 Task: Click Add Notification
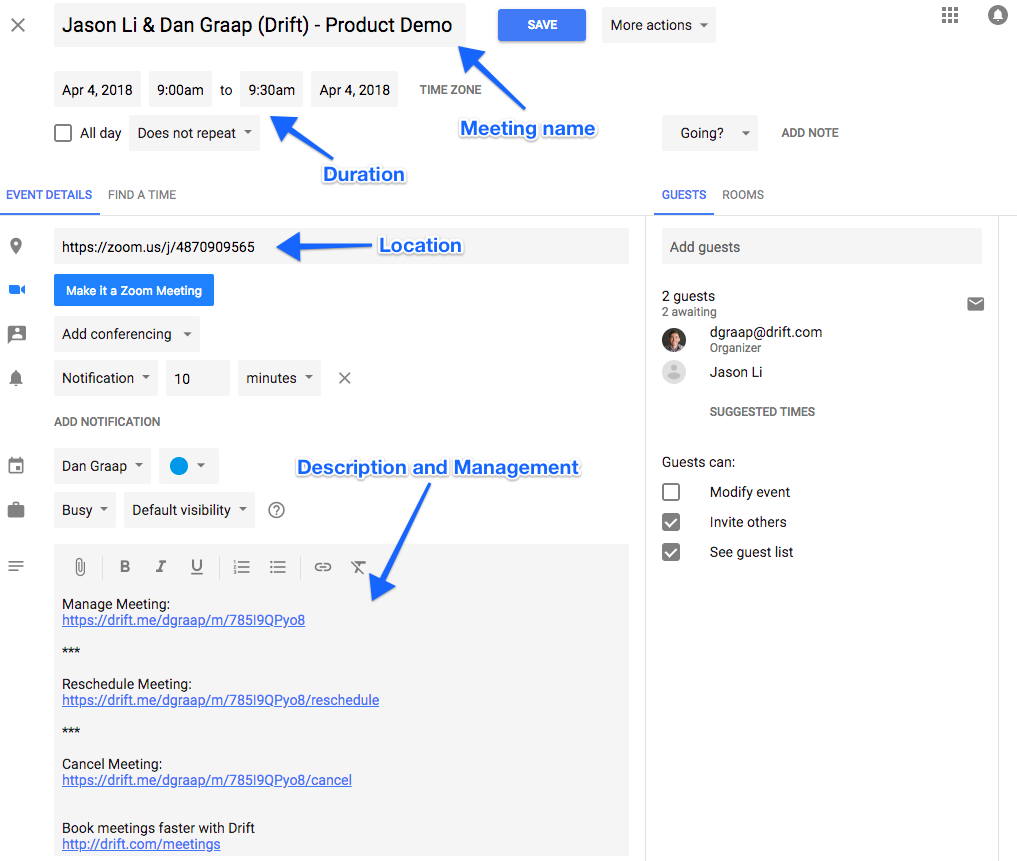tap(107, 422)
